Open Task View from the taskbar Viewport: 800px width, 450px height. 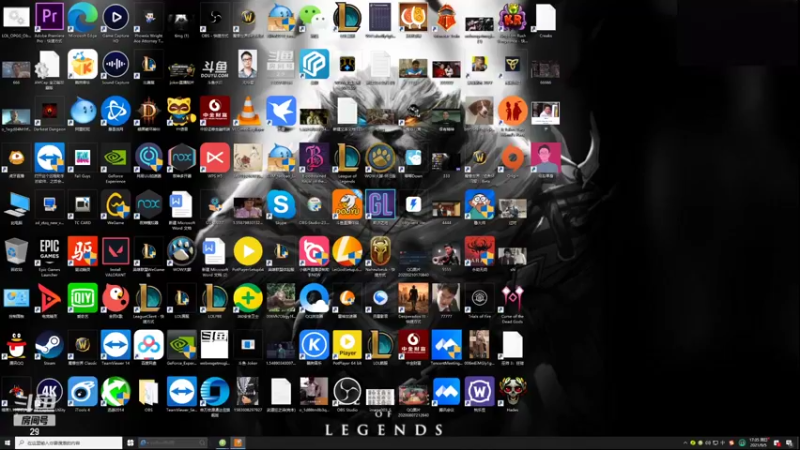131,443
